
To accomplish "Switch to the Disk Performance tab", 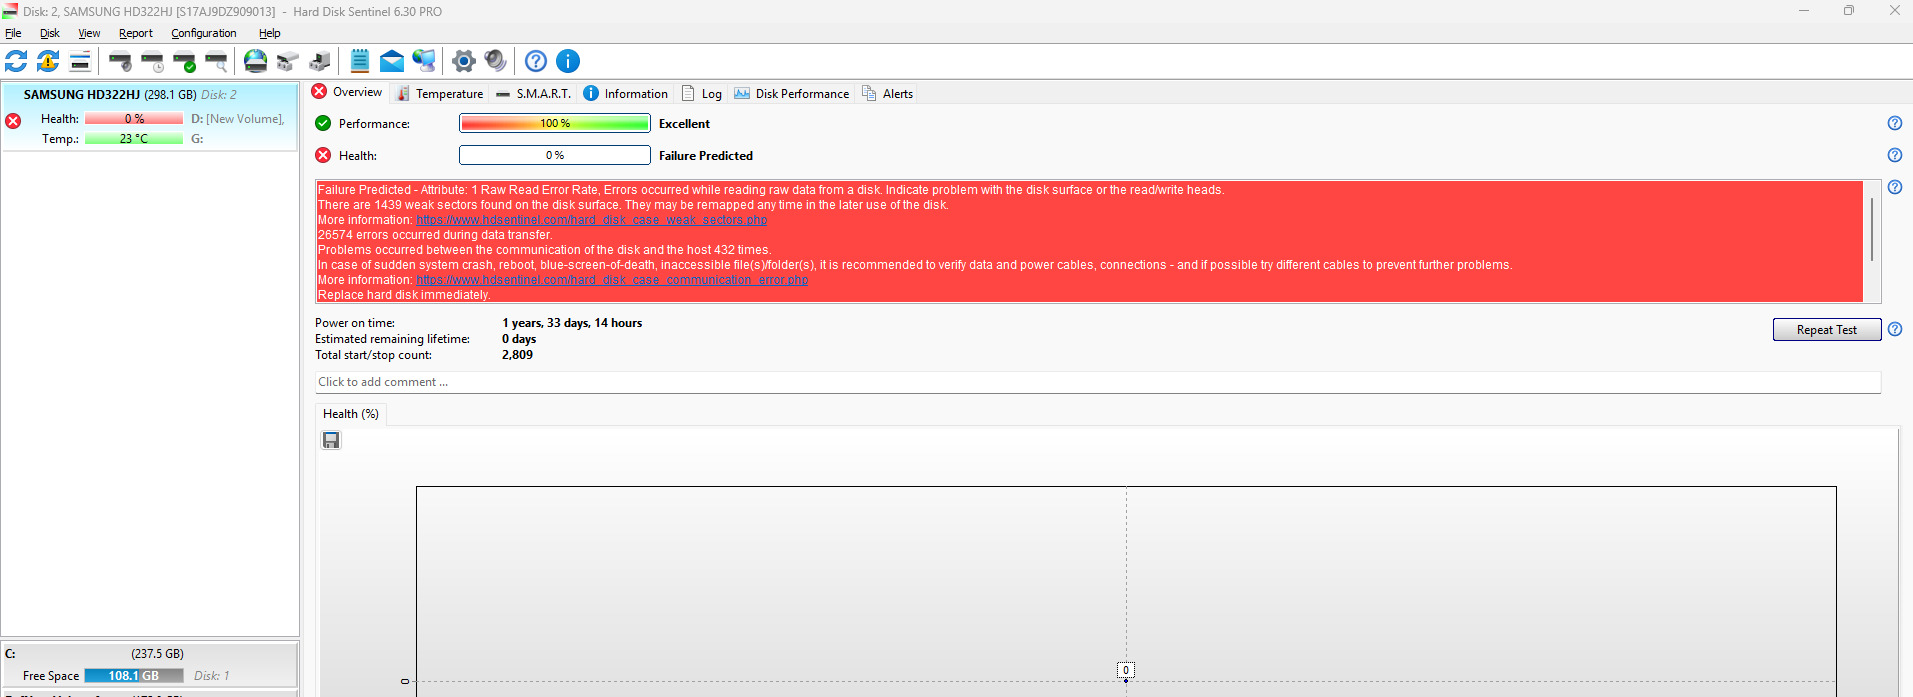I will tap(792, 93).
